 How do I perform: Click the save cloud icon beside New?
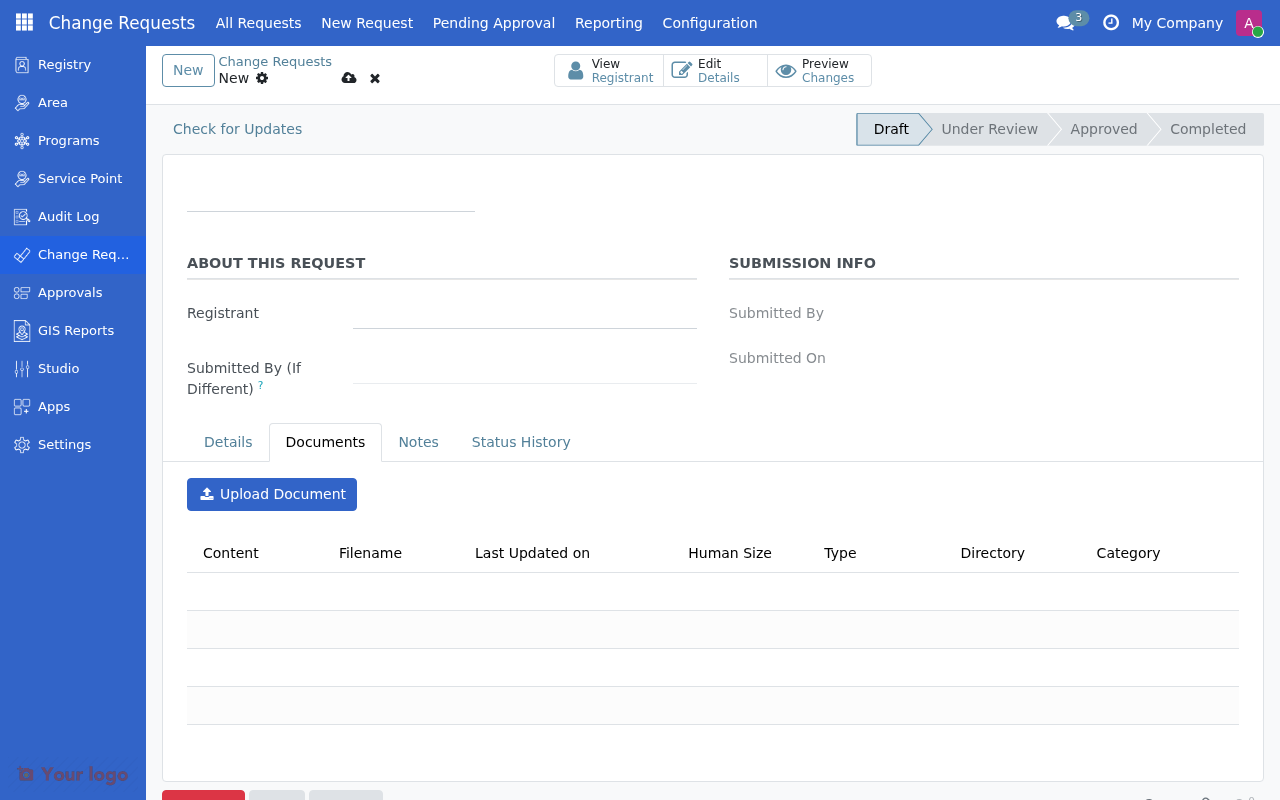[x=349, y=78]
